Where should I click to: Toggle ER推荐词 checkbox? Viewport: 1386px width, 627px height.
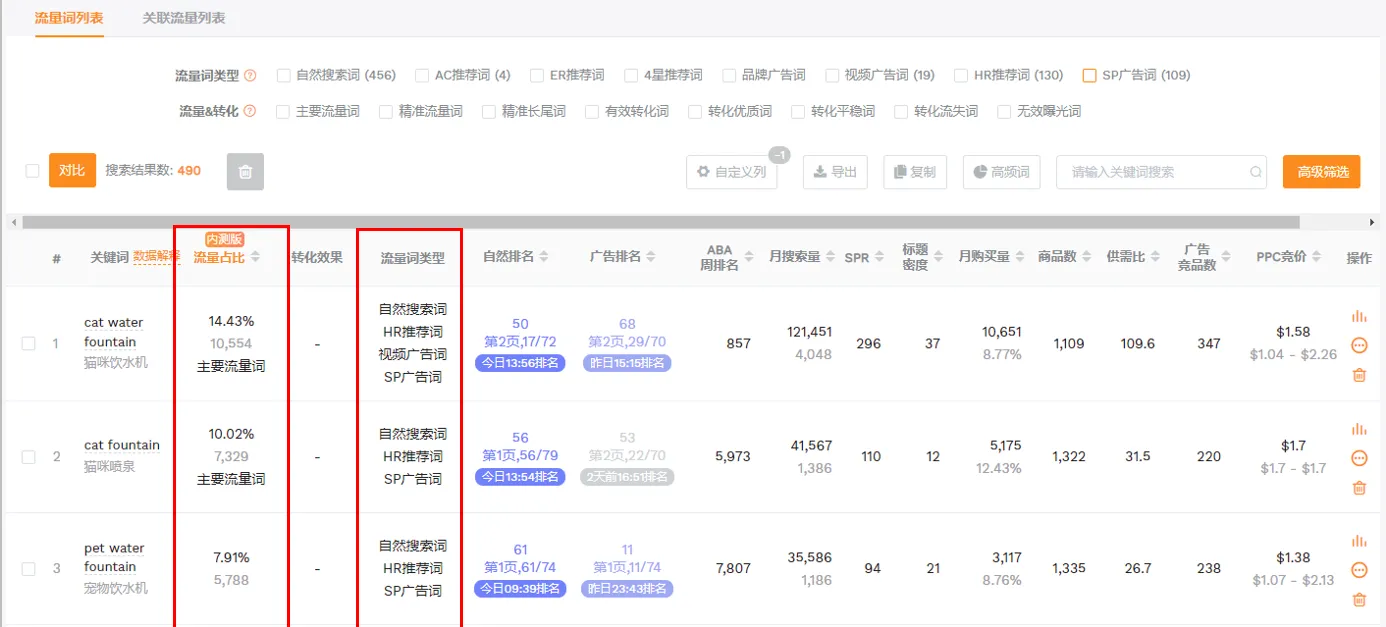(x=537, y=75)
